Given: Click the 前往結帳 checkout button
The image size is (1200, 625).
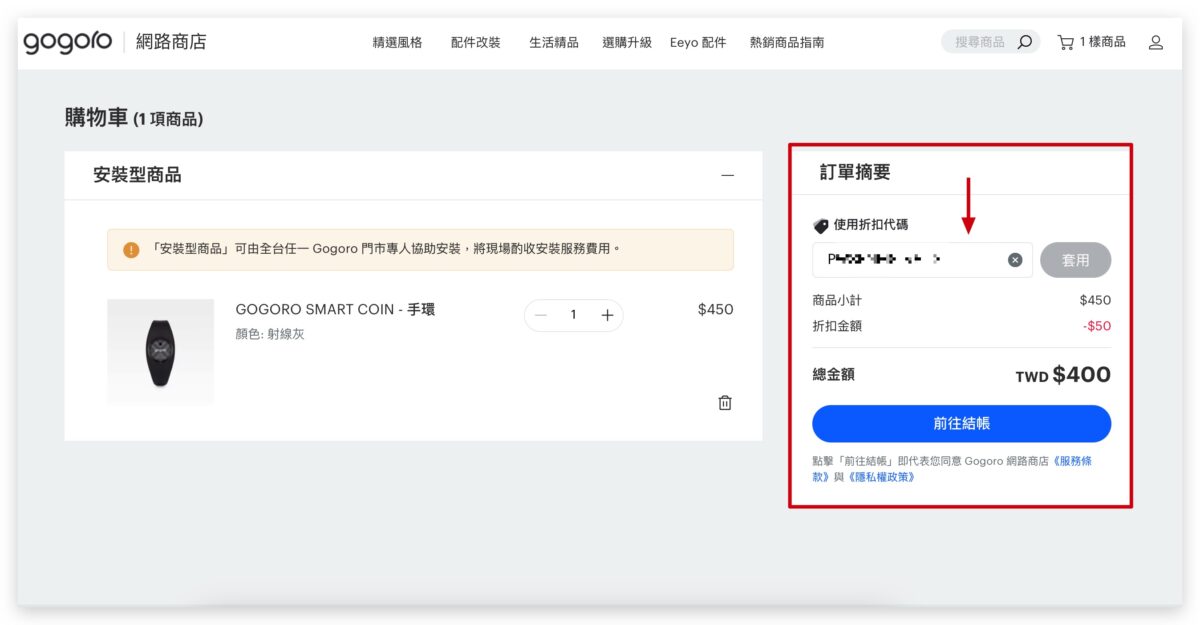Looking at the screenshot, I should click(961, 423).
